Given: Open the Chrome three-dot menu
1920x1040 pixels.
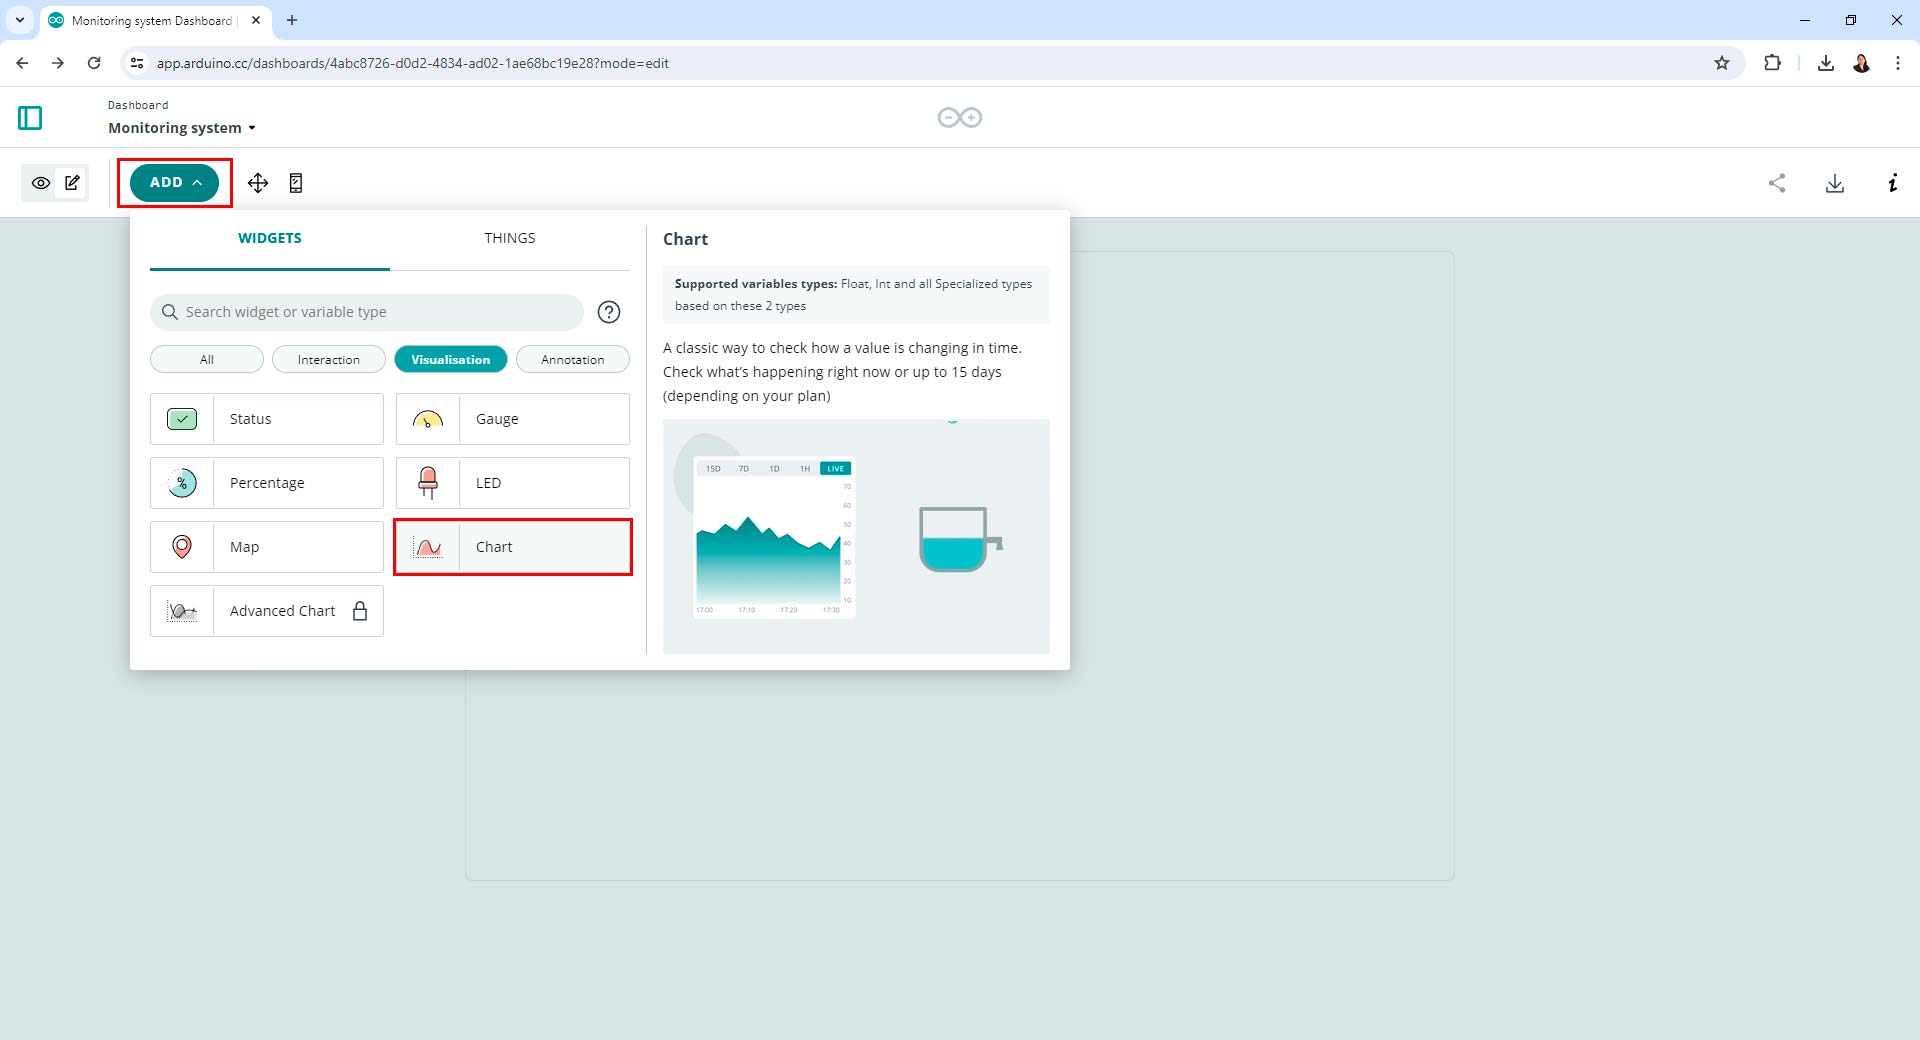Looking at the screenshot, I should pyautogui.click(x=1898, y=63).
